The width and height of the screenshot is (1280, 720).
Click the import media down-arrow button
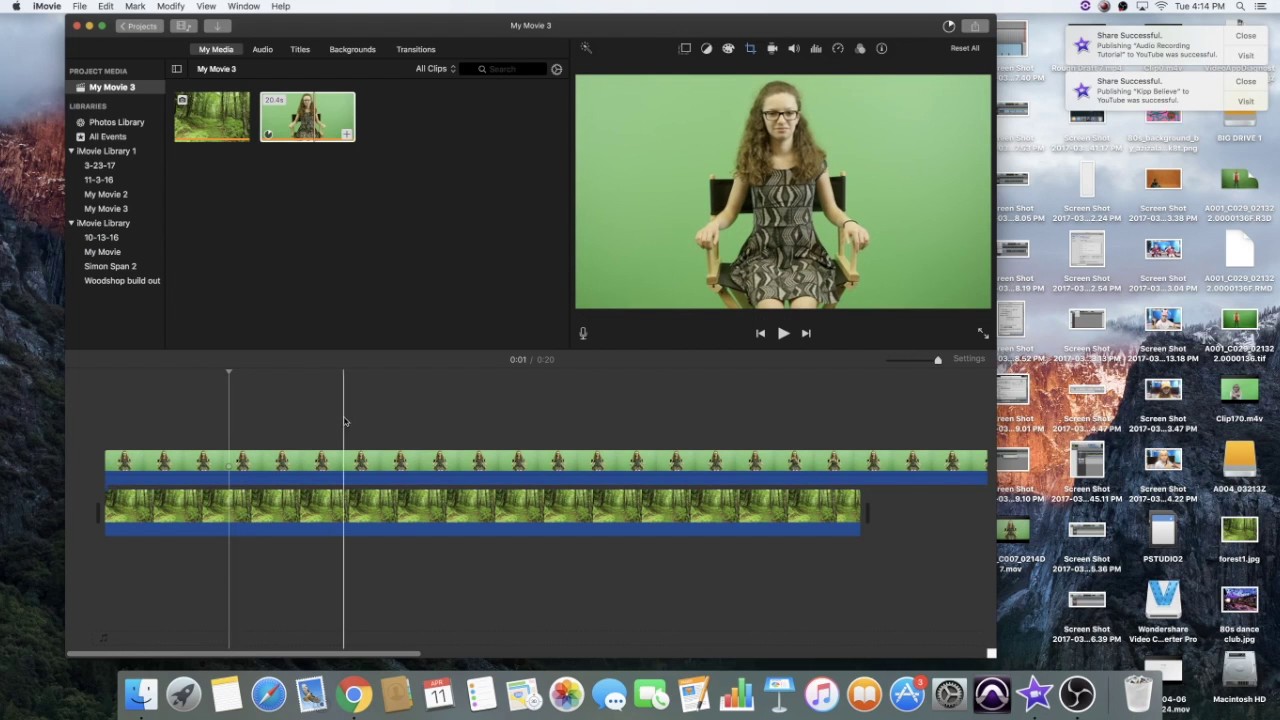217,26
